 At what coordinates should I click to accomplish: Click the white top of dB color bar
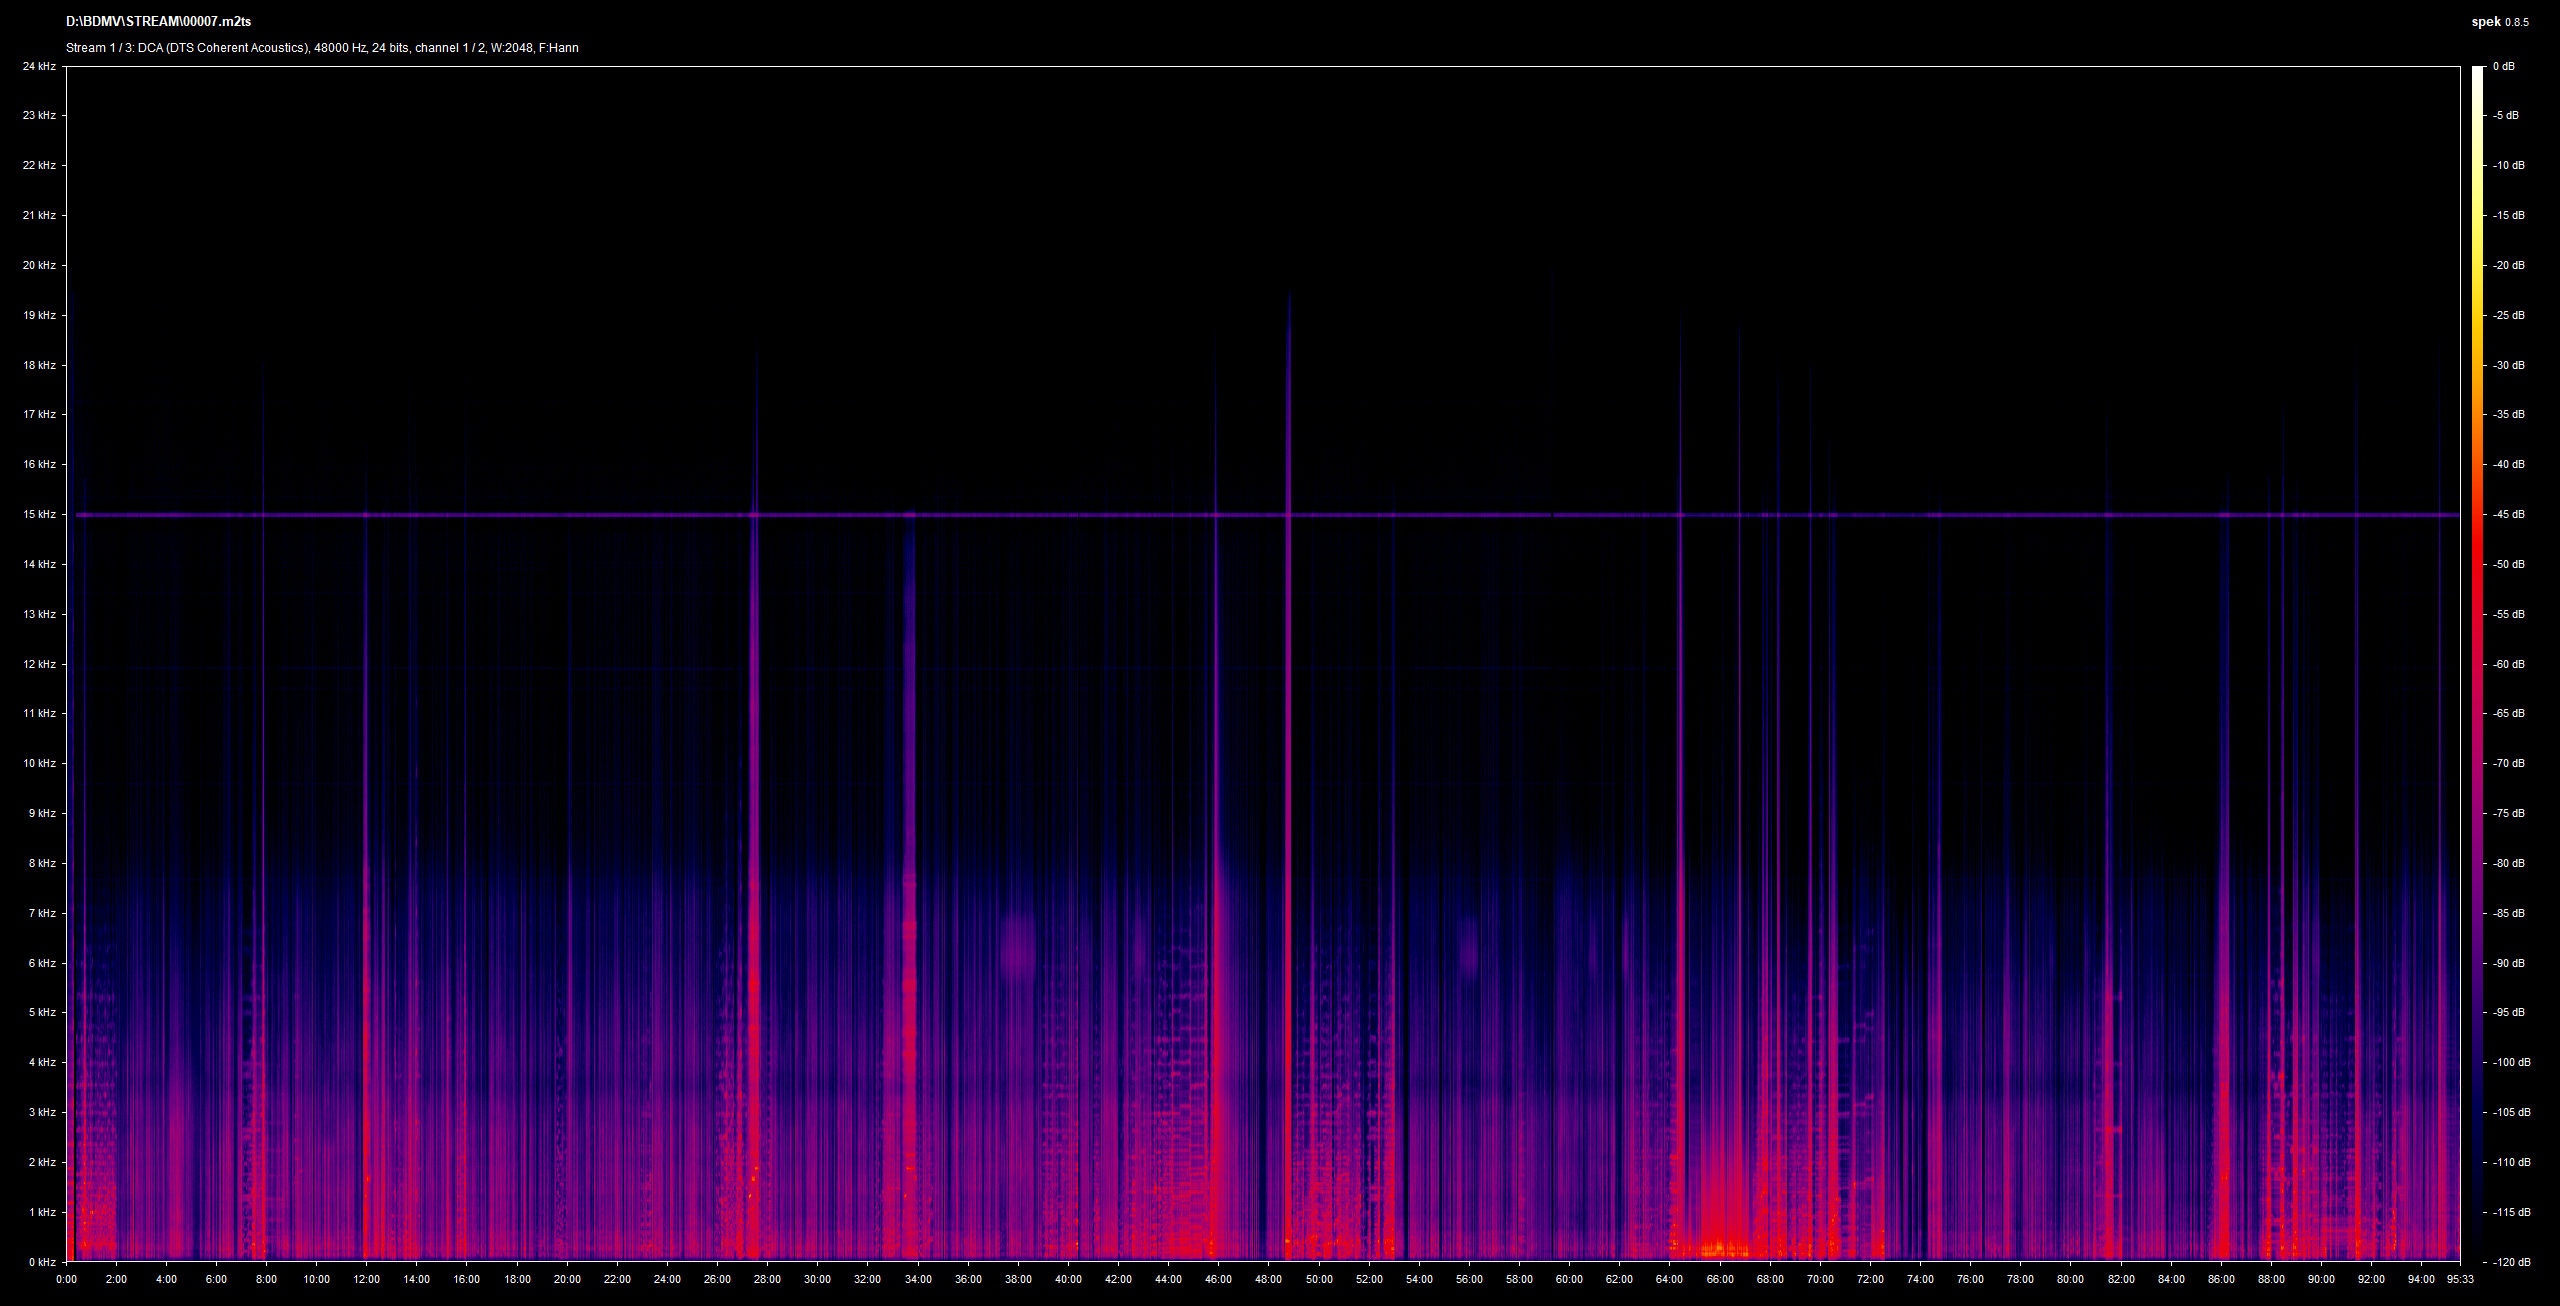pos(2477,72)
